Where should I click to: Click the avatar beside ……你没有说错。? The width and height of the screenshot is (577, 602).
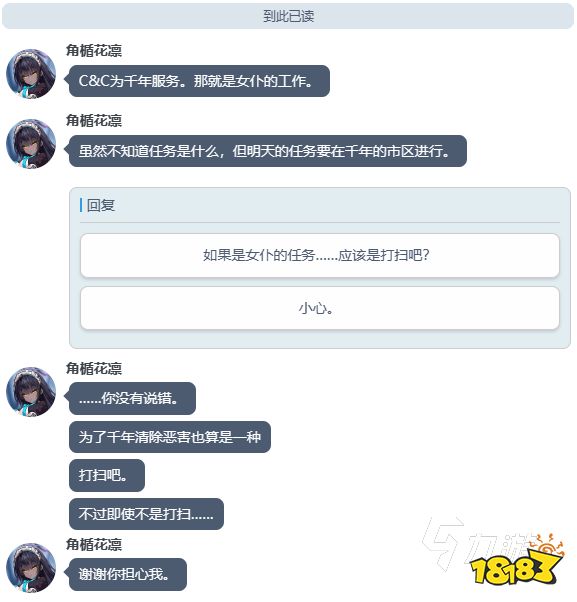(x=31, y=392)
